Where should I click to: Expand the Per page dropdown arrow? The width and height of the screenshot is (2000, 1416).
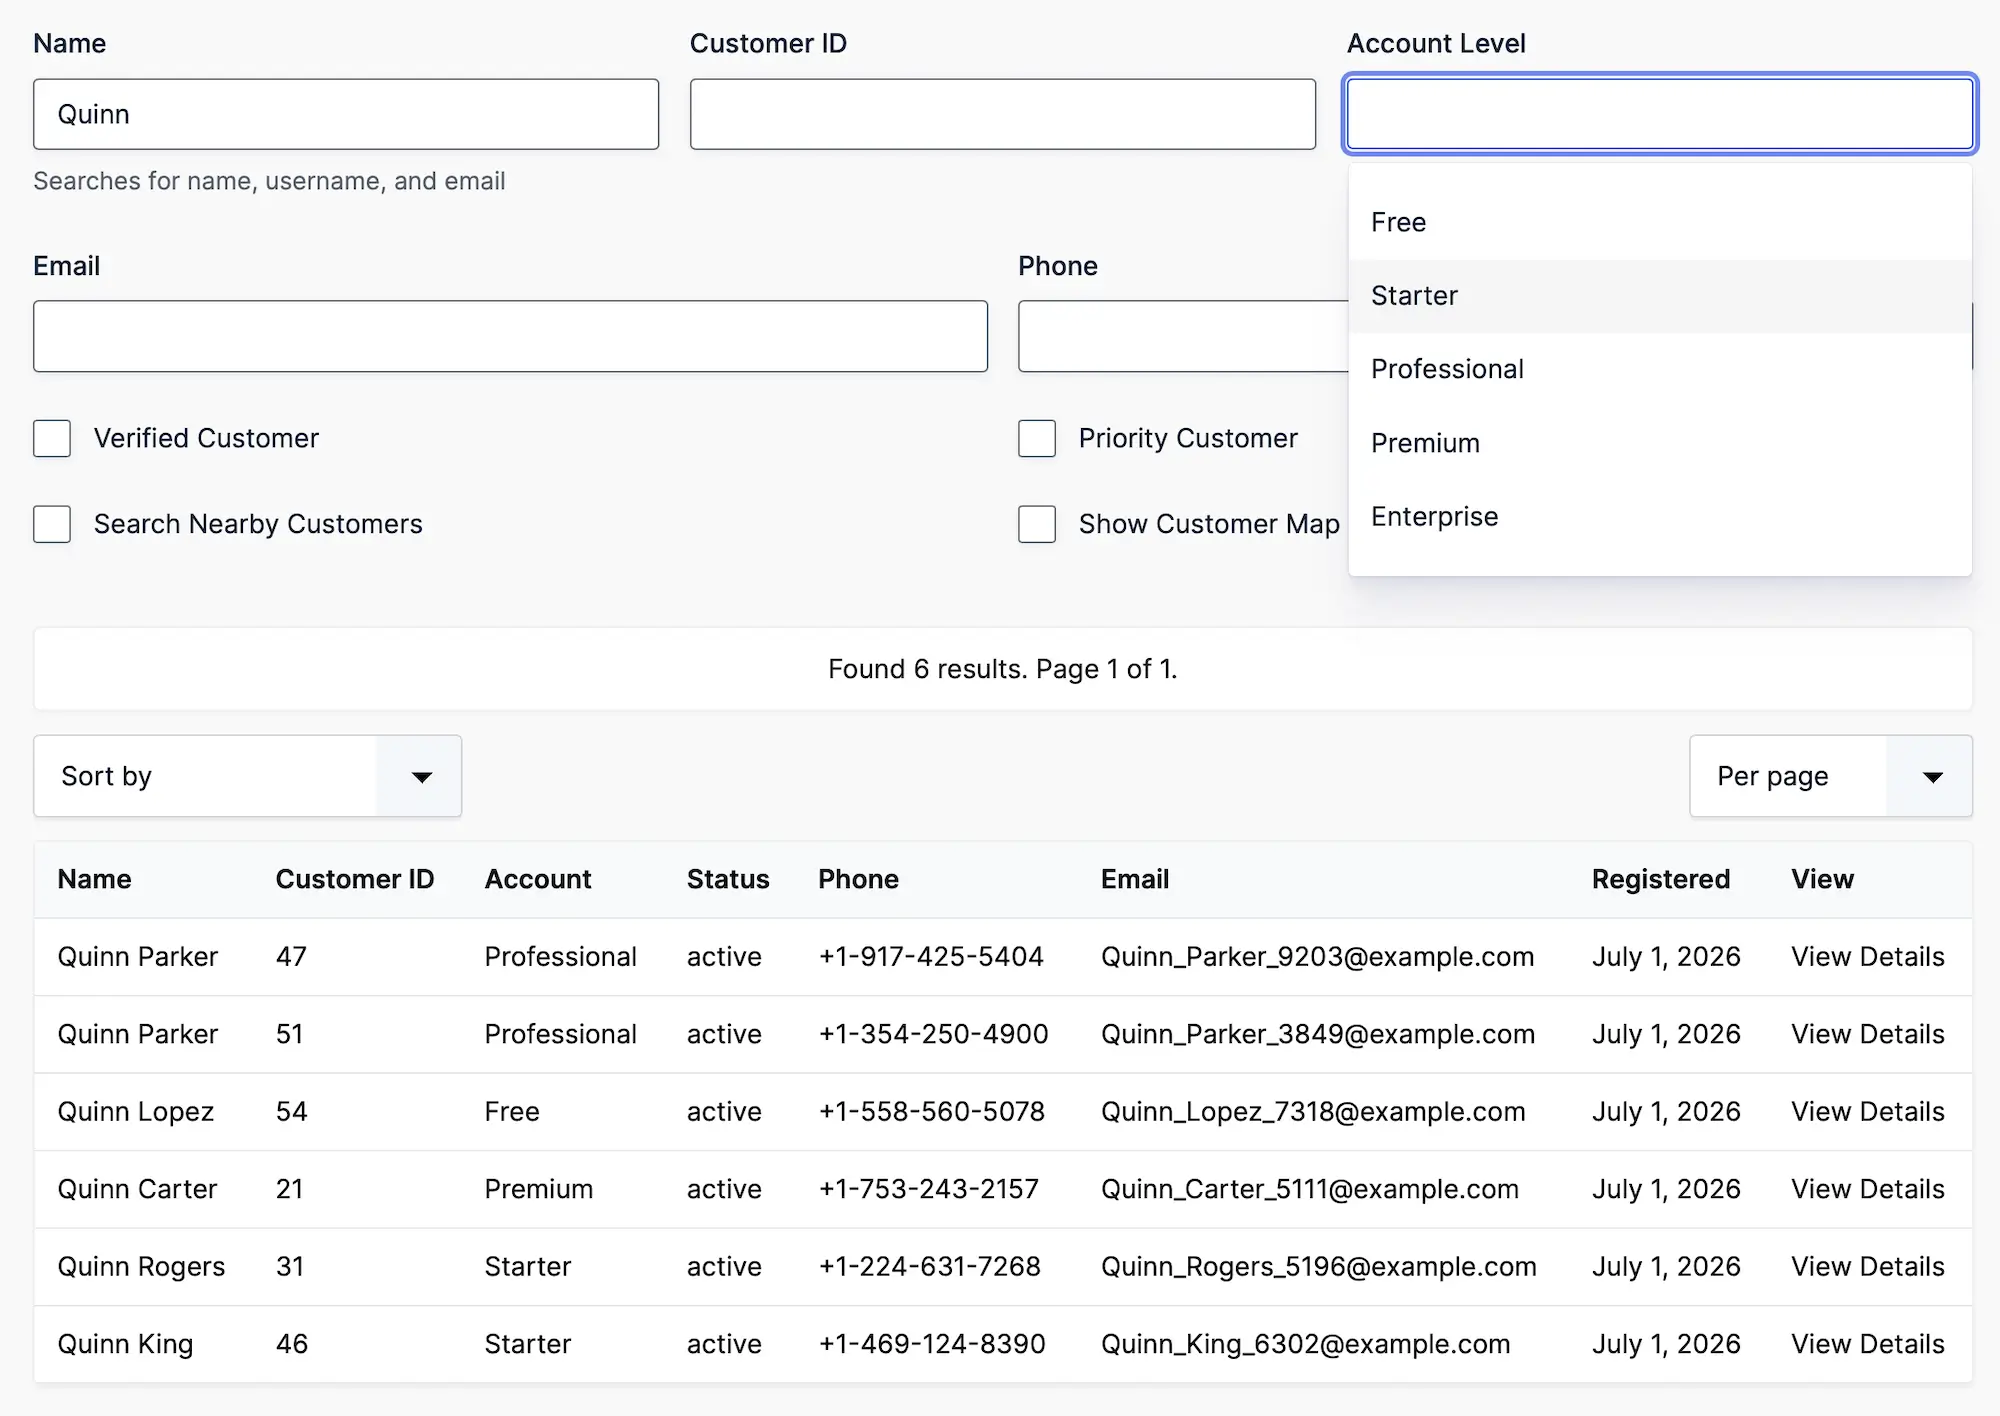[1932, 776]
